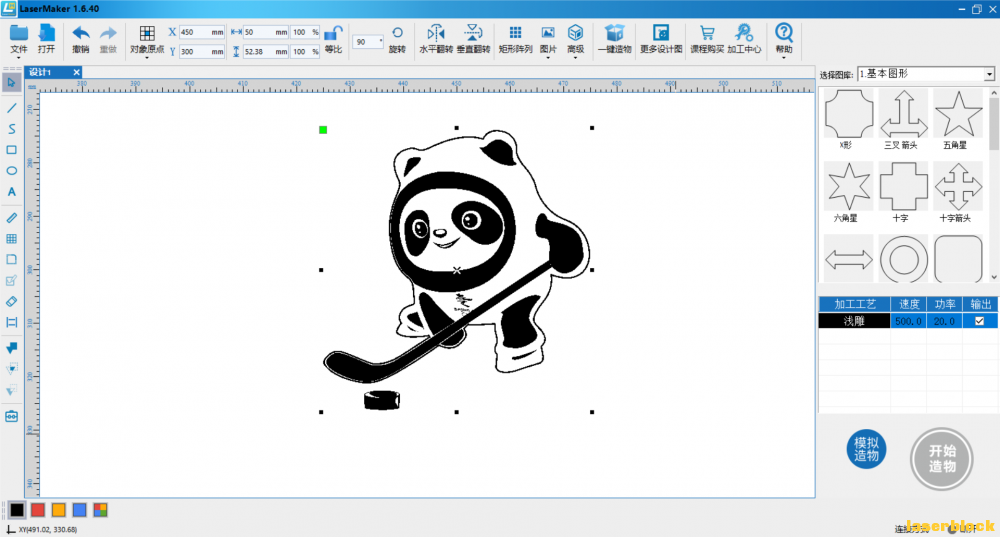Select the red layer color swatch
Screen dimensions: 1000x537
click(x=38, y=510)
